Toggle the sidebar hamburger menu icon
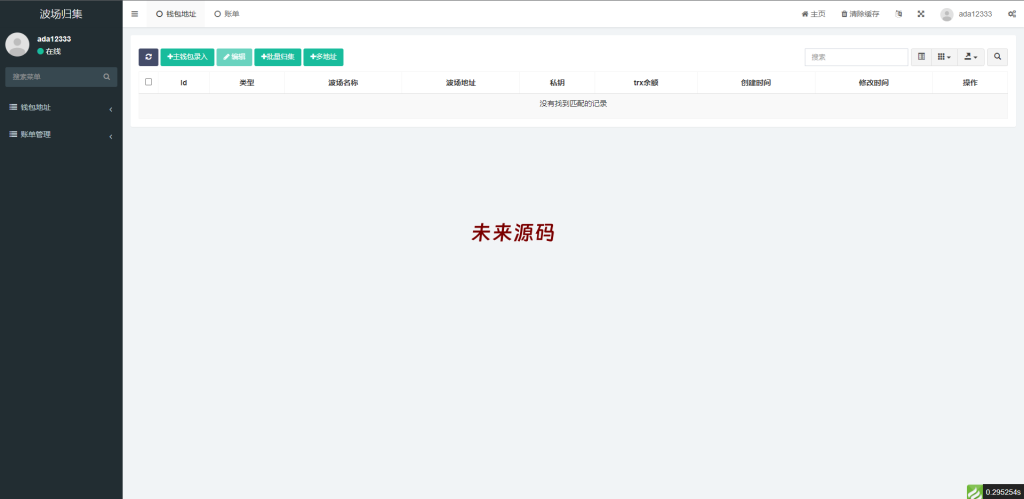 tap(135, 14)
